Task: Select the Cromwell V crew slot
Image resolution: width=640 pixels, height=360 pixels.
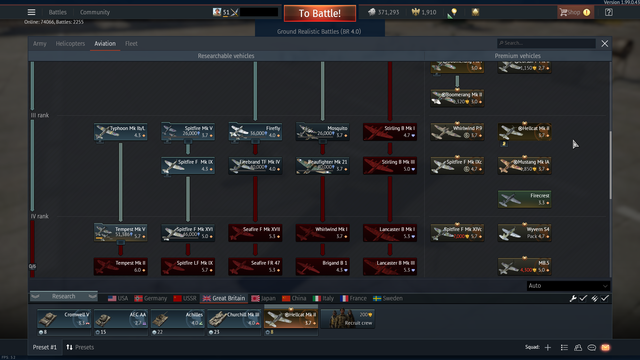Action: [x=64, y=319]
